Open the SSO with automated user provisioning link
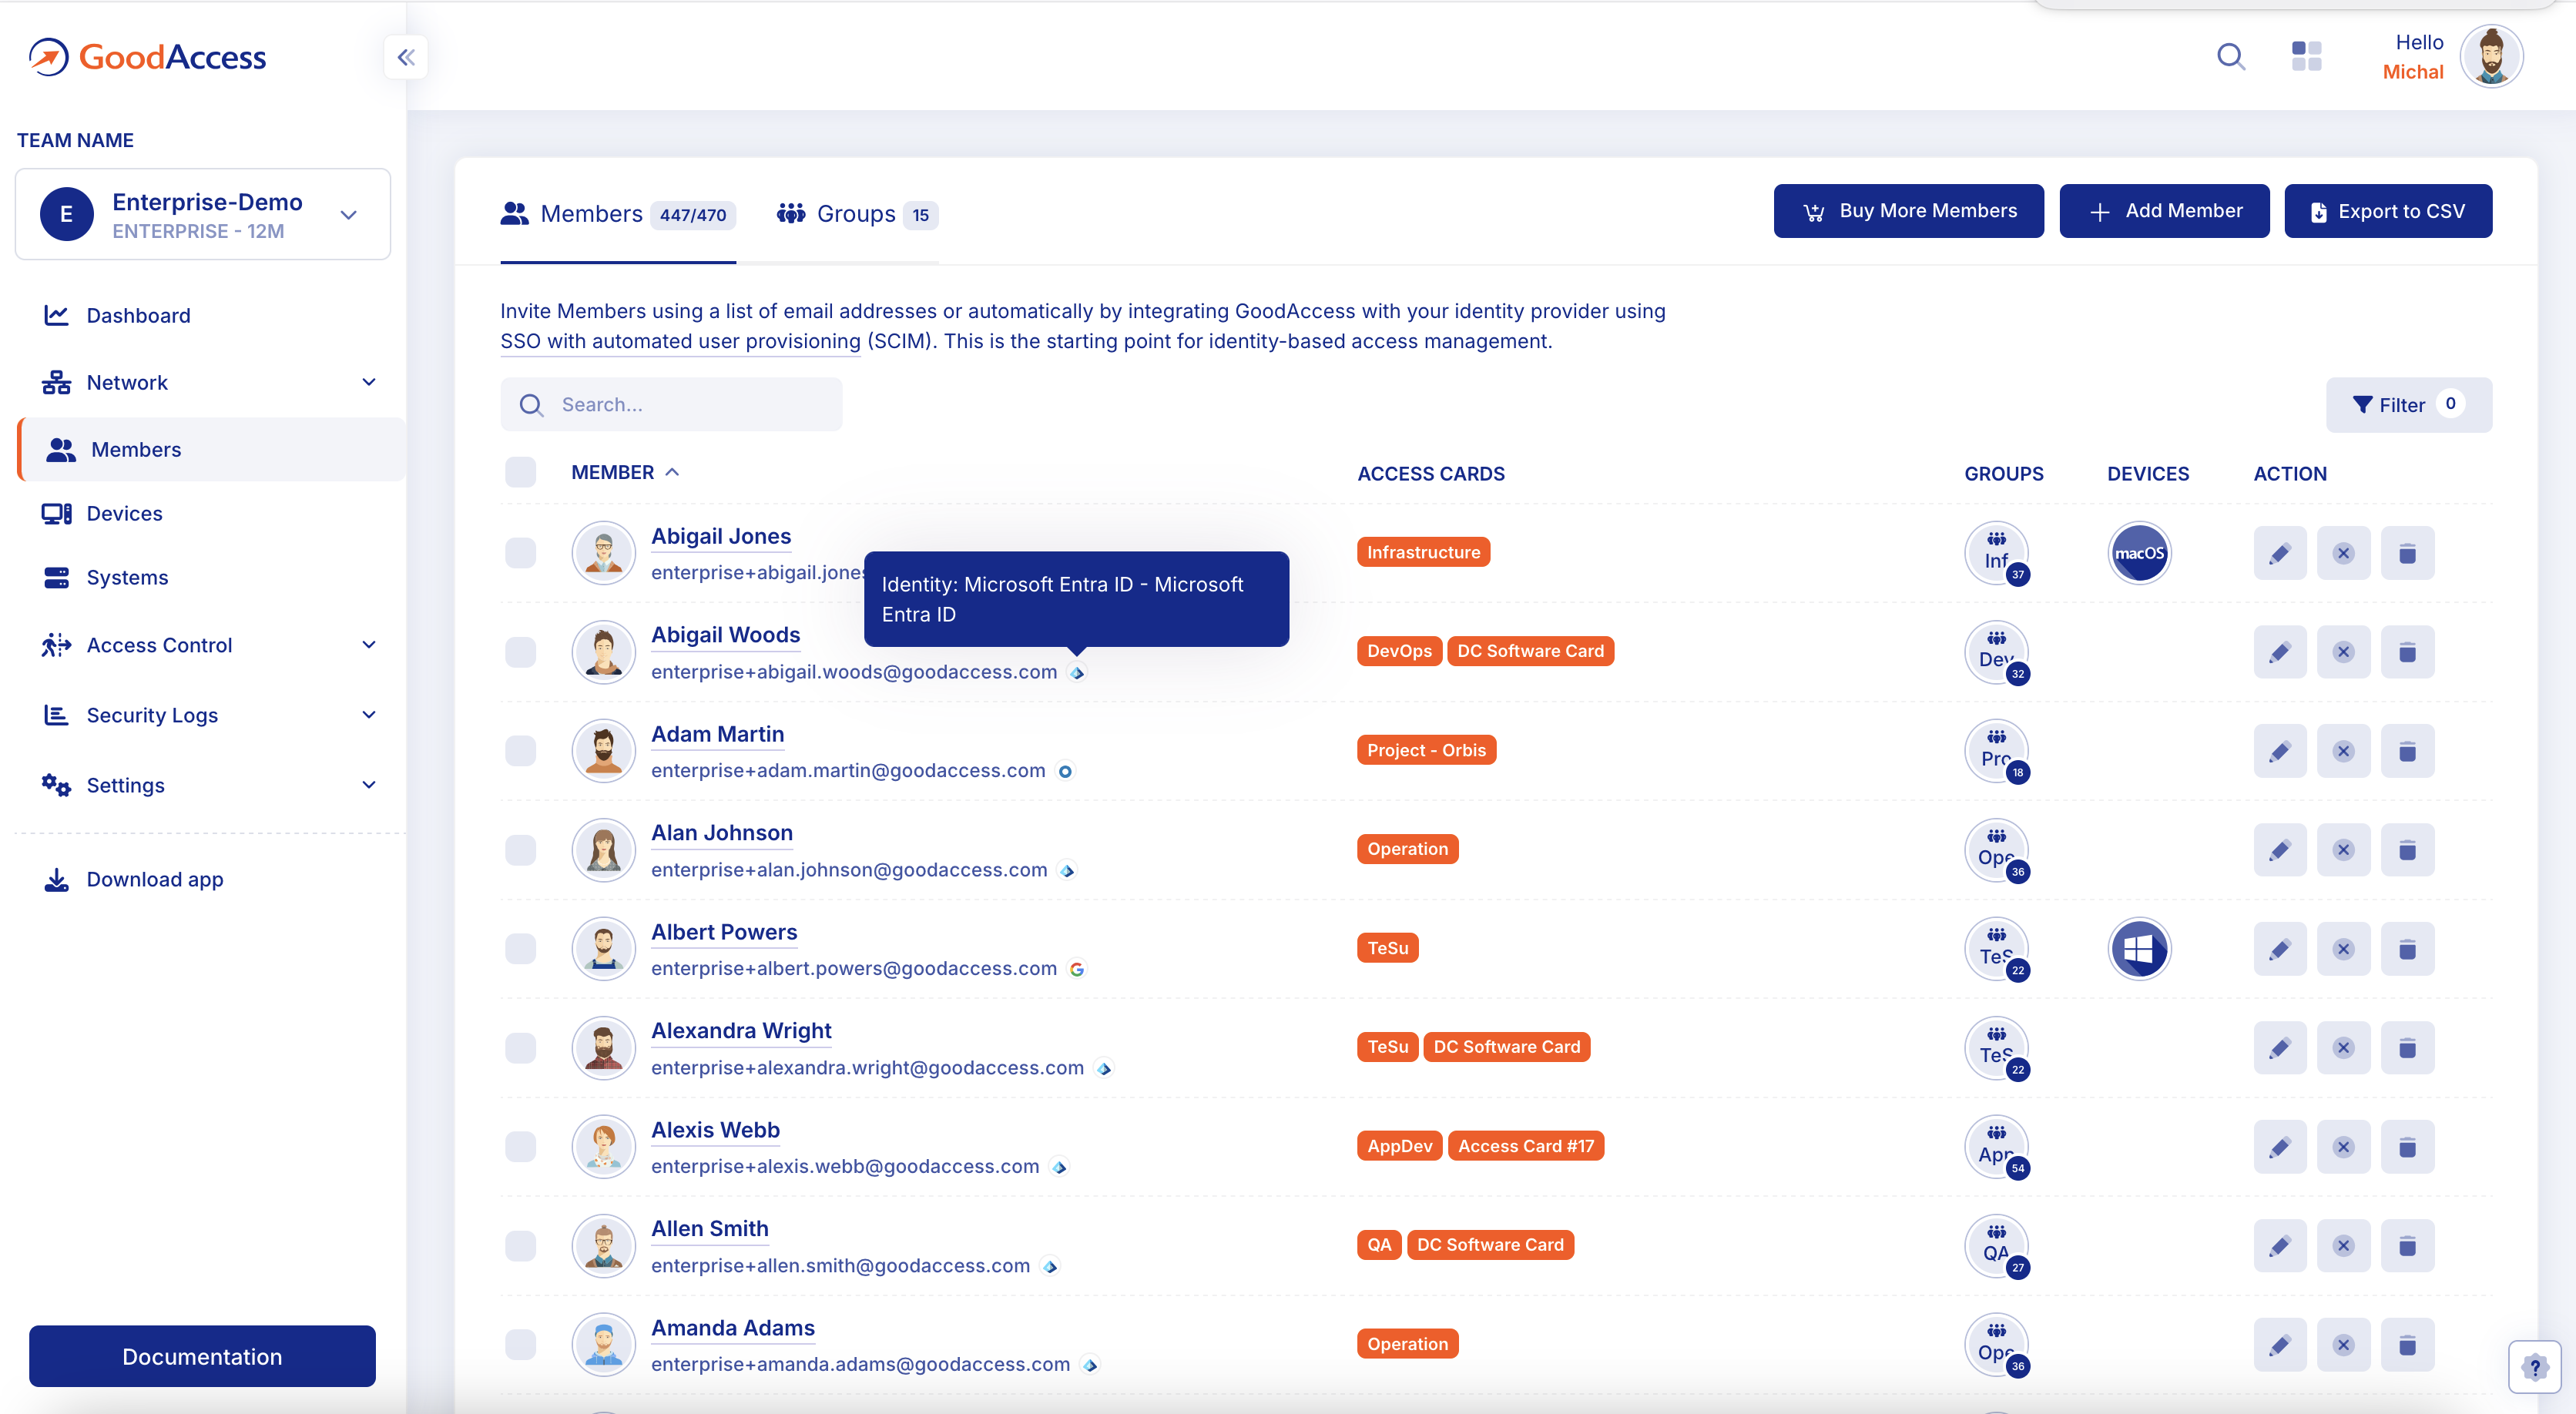The width and height of the screenshot is (2576, 1414). 680,341
